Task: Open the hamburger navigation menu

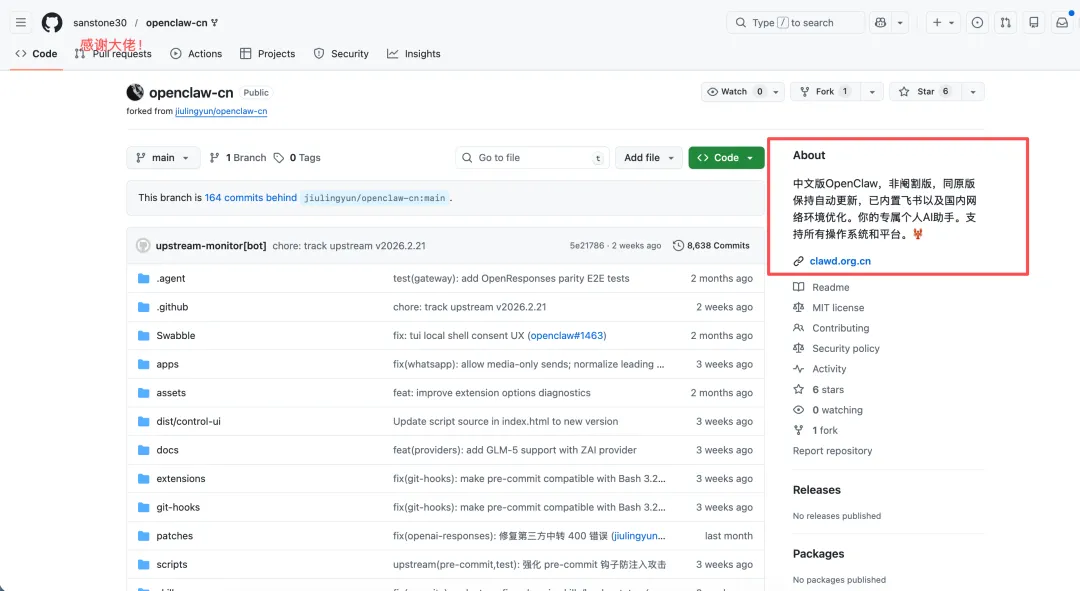Action: click(x=21, y=23)
